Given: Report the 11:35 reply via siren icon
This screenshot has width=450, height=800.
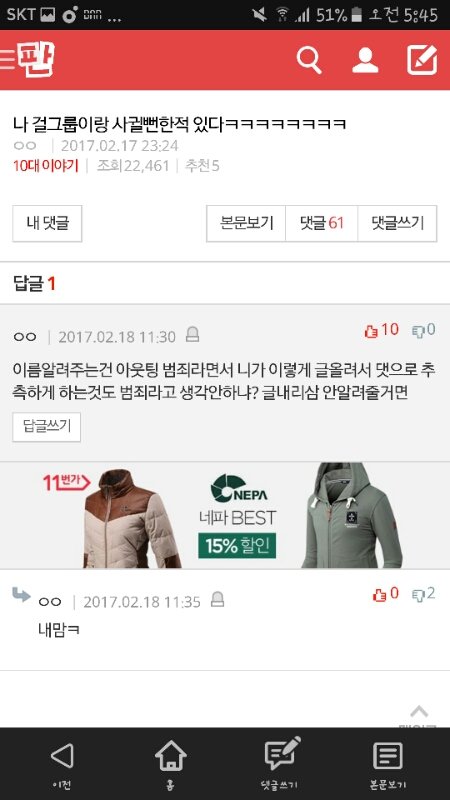Looking at the screenshot, I should point(217,599).
